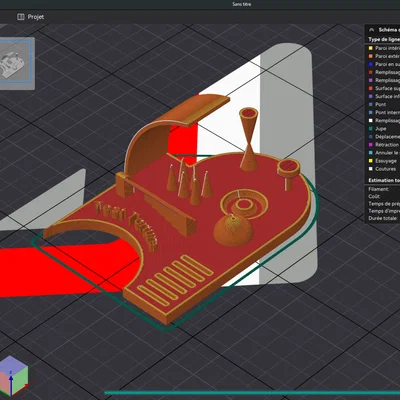Select the Durée totale row

pyautogui.click(x=383, y=218)
